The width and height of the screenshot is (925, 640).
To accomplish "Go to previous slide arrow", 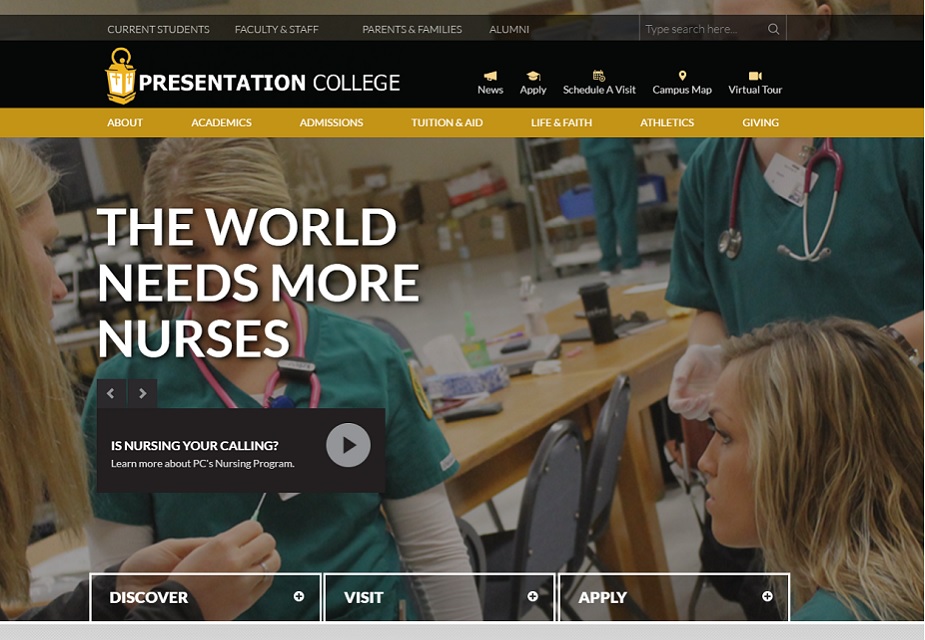I will (x=111, y=393).
